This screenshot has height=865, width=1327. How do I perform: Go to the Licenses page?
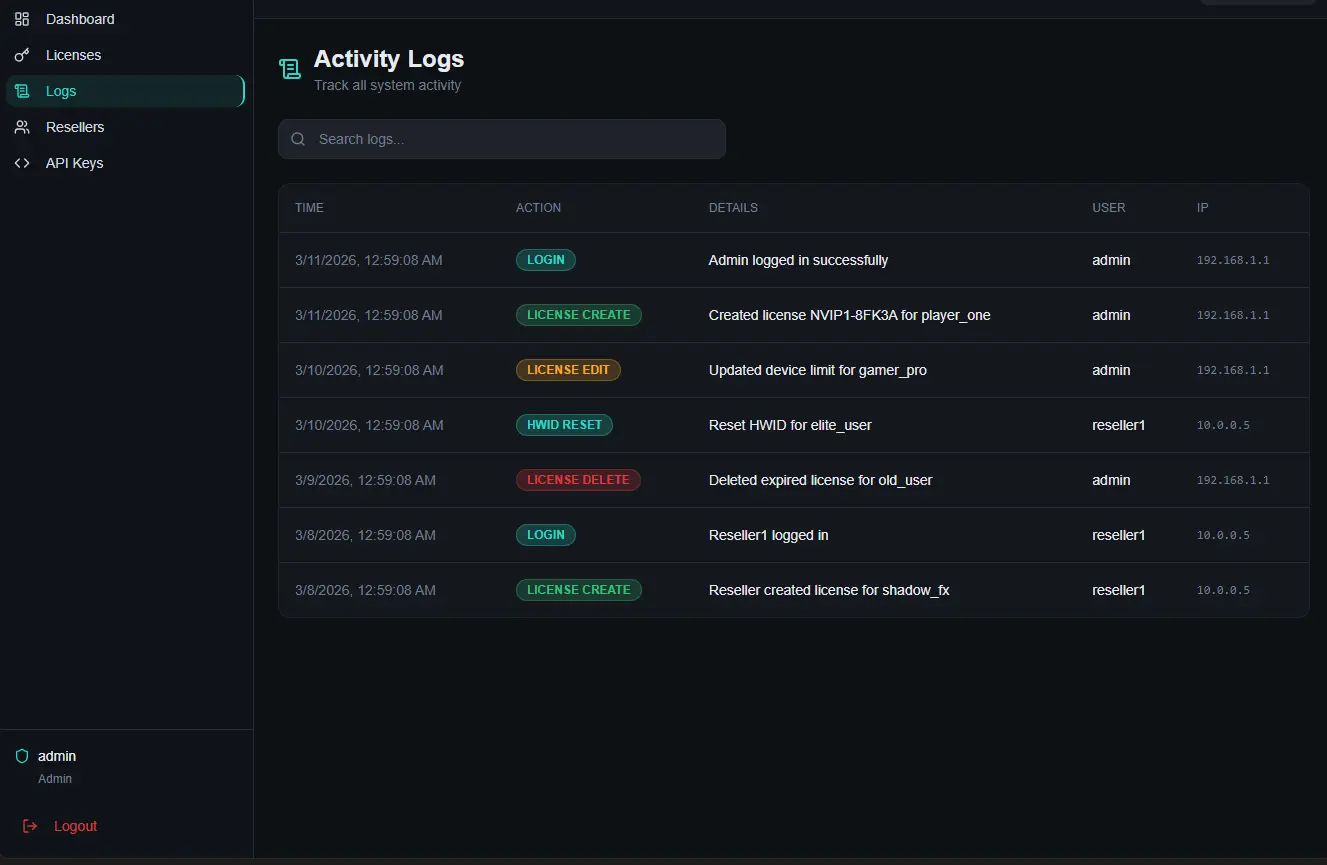(125, 55)
